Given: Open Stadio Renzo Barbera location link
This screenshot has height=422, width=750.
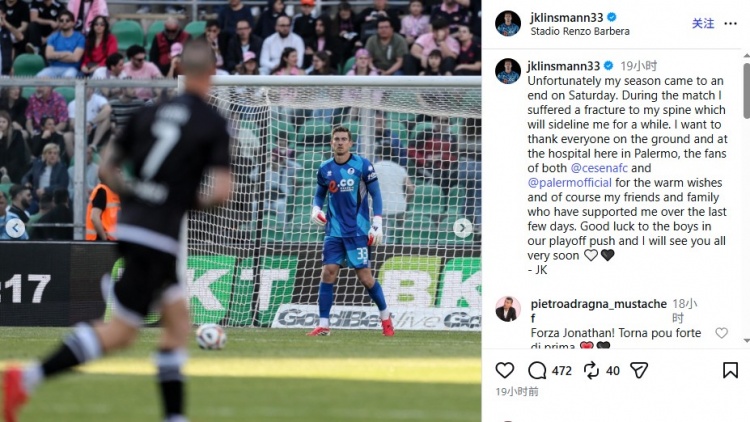Looking at the screenshot, I should tap(580, 32).
